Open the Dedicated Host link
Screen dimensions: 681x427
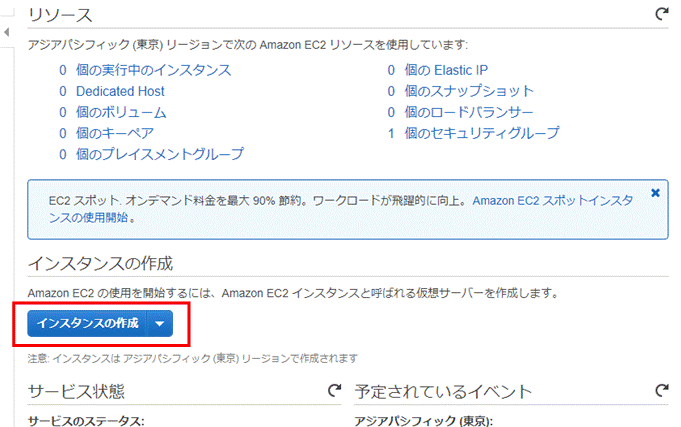coord(120,91)
